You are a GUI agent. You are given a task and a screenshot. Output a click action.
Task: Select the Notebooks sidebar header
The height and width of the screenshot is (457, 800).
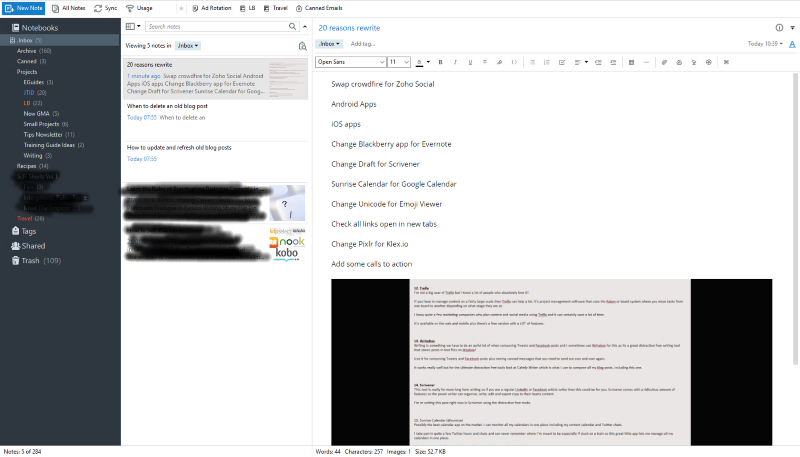(35, 28)
